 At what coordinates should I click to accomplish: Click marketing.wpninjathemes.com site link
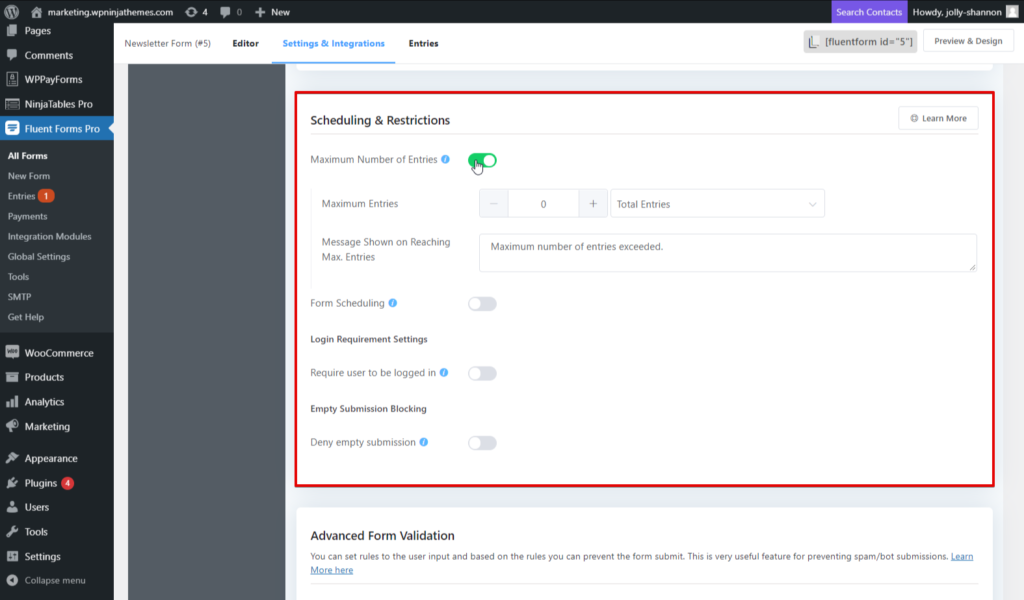click(110, 12)
